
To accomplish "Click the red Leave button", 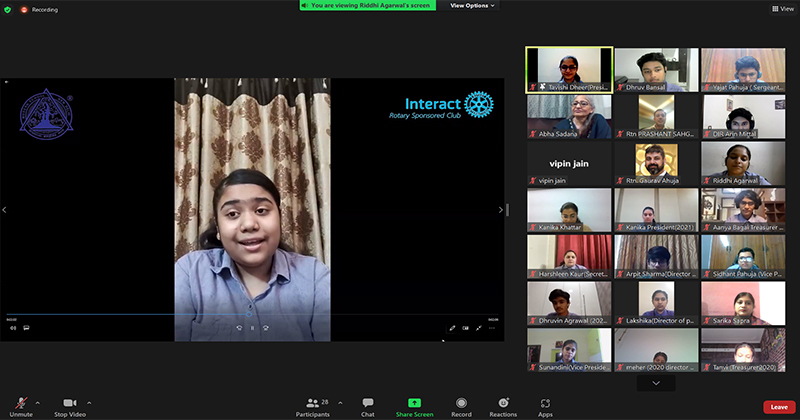I will 778,407.
